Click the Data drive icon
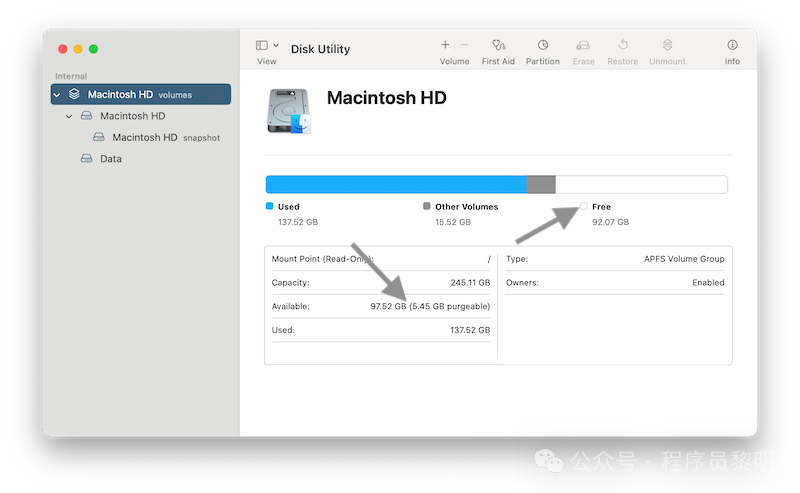800x493 pixels. pyautogui.click(x=87, y=158)
